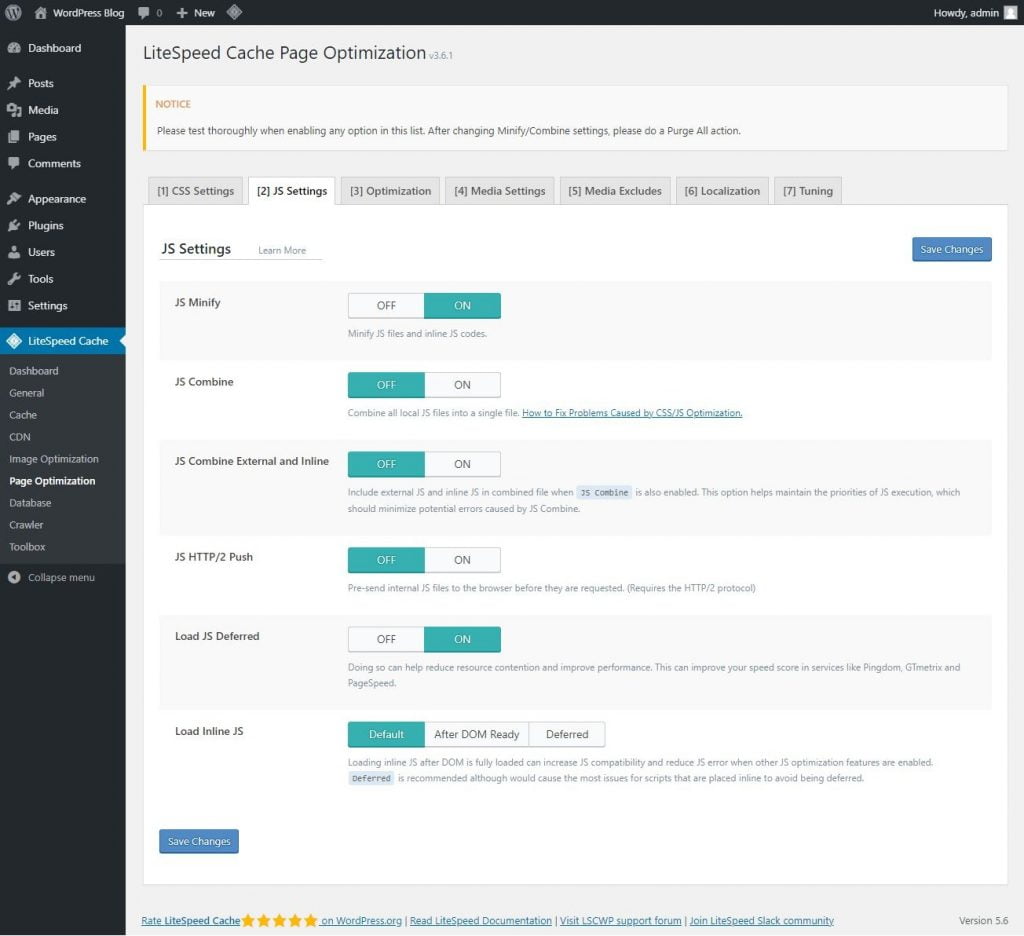Open the on WordPress.org footer link
The image size is (1024, 936).
point(361,920)
